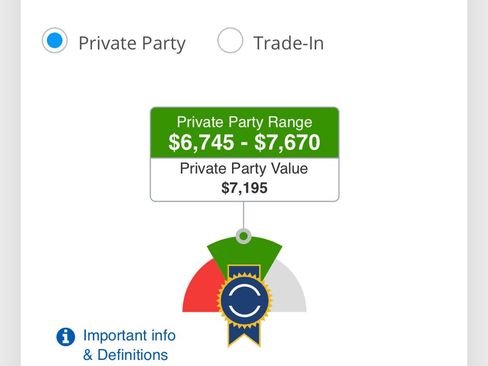Click the Private Party Range green header
This screenshot has width=488, height=366.
(x=245, y=133)
